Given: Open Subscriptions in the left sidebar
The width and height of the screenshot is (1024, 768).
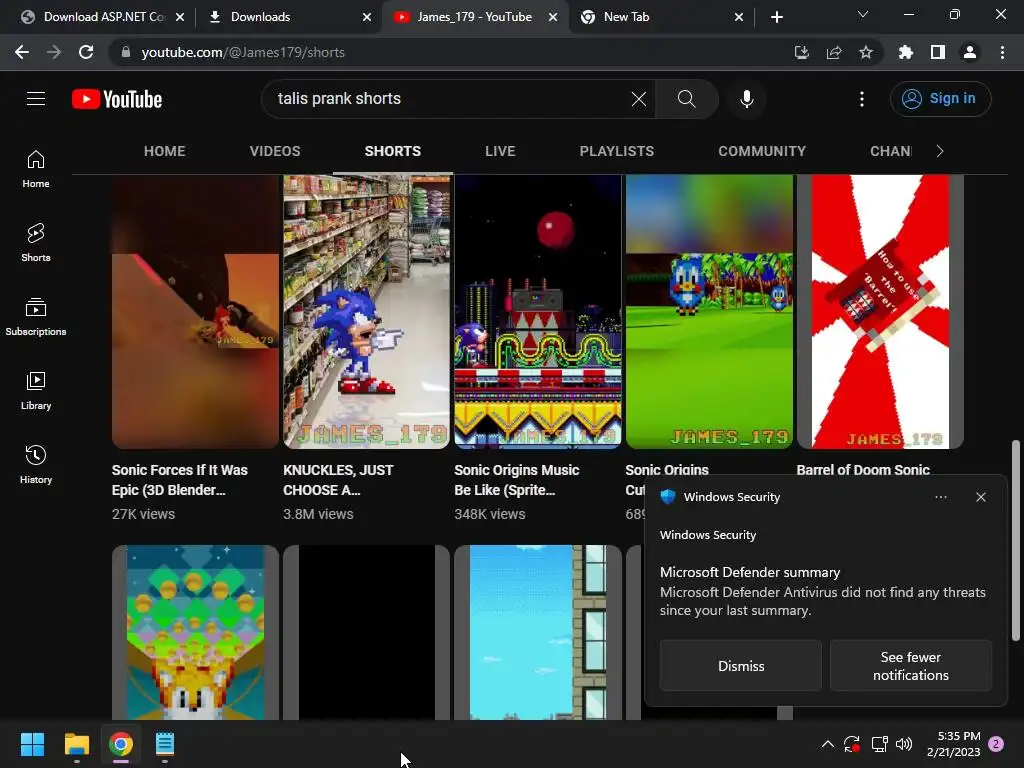Looking at the screenshot, I should (x=36, y=317).
